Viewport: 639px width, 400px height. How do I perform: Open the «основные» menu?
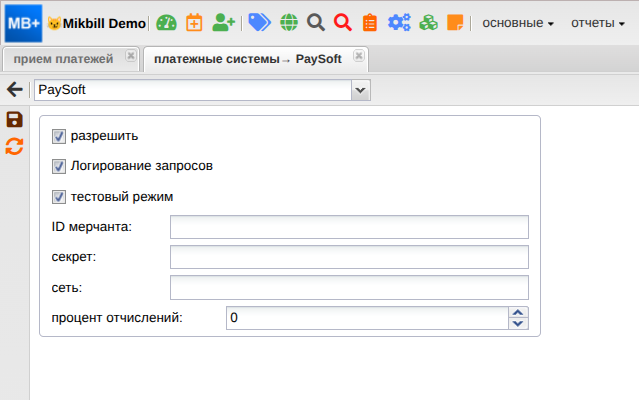pyautogui.click(x=518, y=23)
